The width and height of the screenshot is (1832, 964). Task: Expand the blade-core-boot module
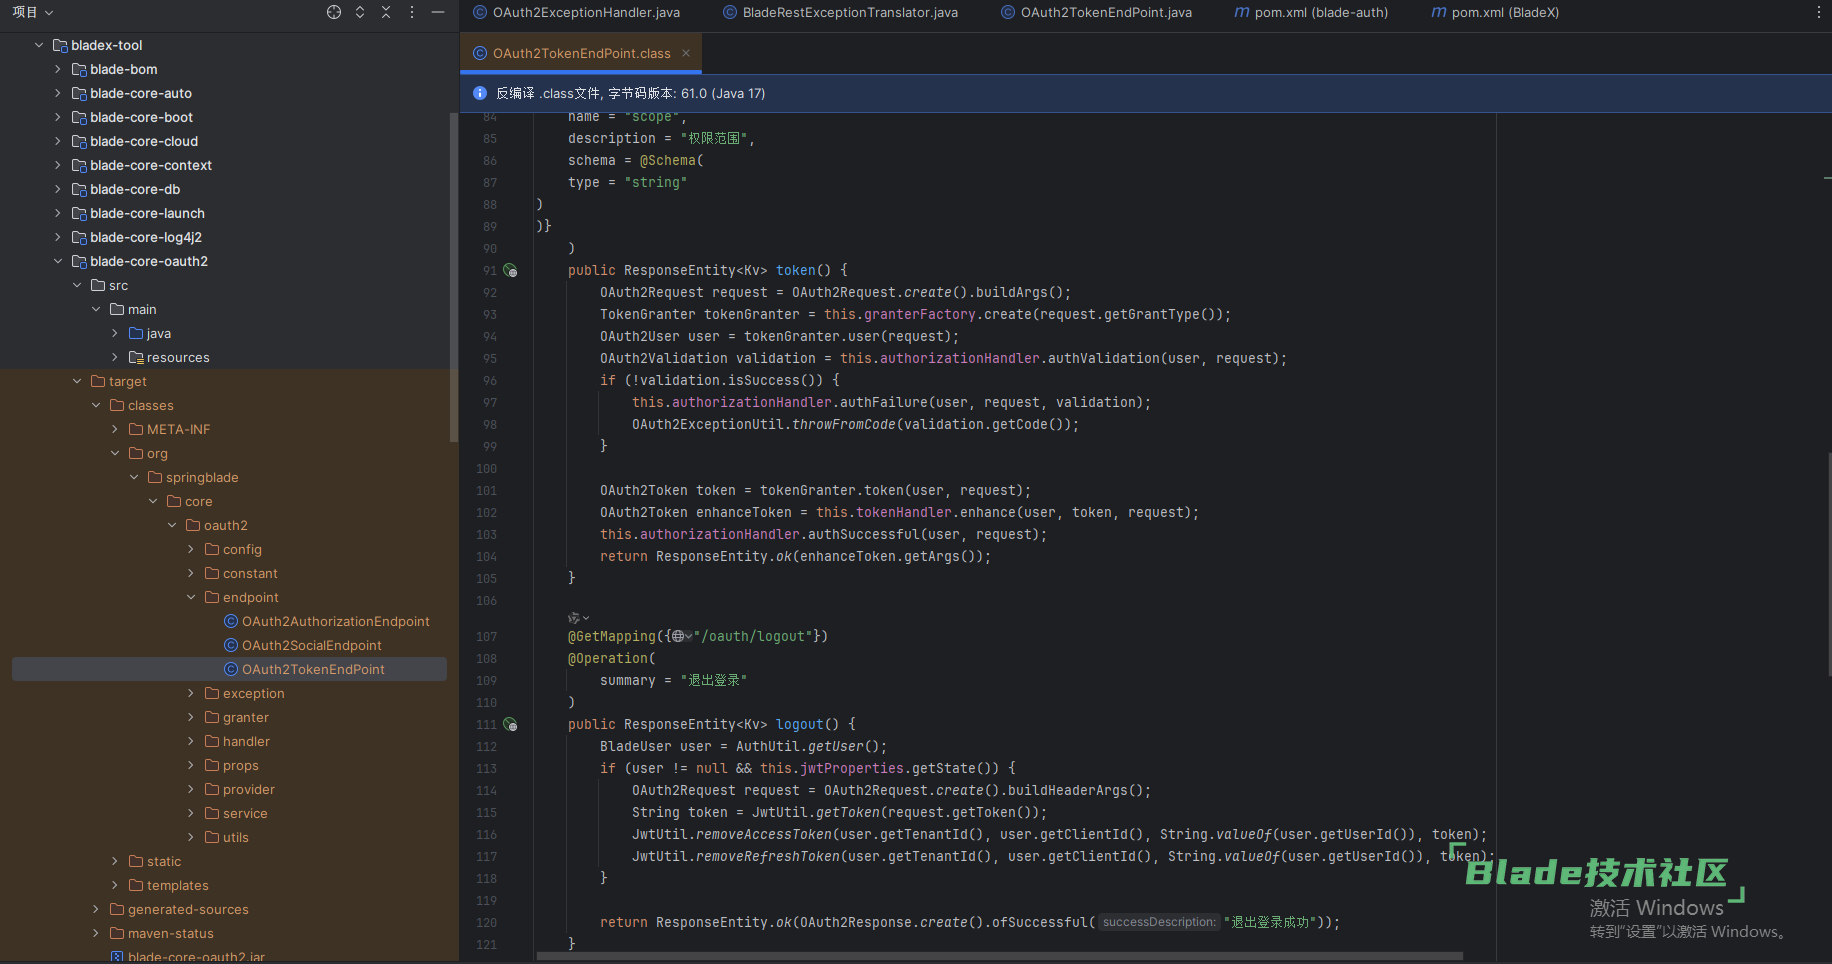tap(58, 117)
